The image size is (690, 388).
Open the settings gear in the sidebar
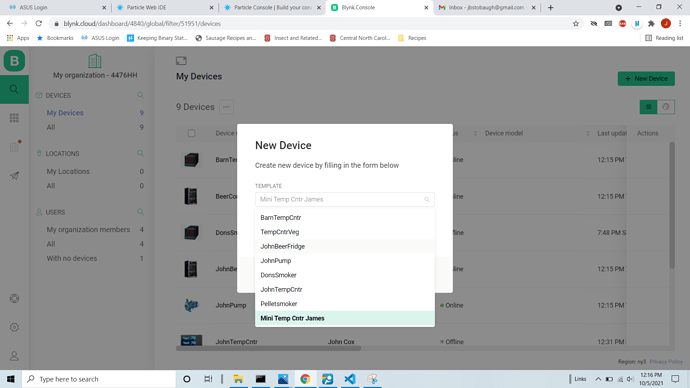coord(14,327)
